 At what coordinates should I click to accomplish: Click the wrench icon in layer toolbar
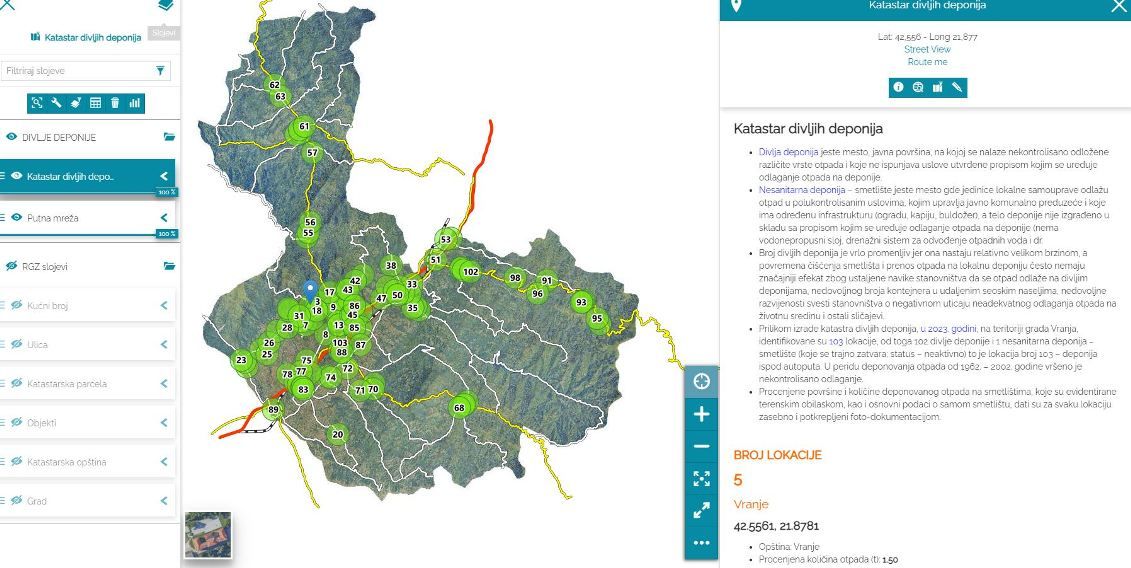click(x=57, y=102)
